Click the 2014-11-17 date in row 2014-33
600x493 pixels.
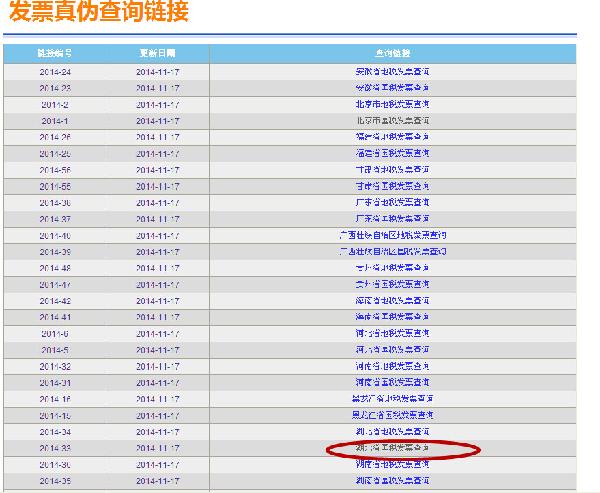158,448
